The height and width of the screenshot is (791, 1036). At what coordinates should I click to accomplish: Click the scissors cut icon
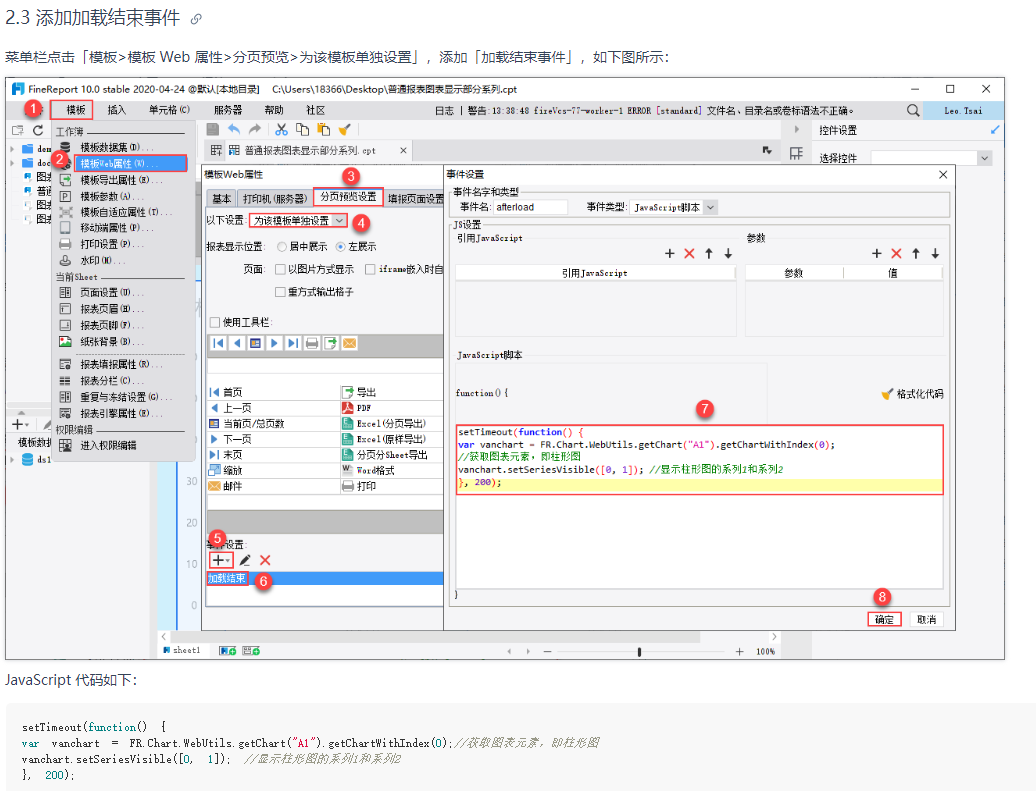(281, 130)
